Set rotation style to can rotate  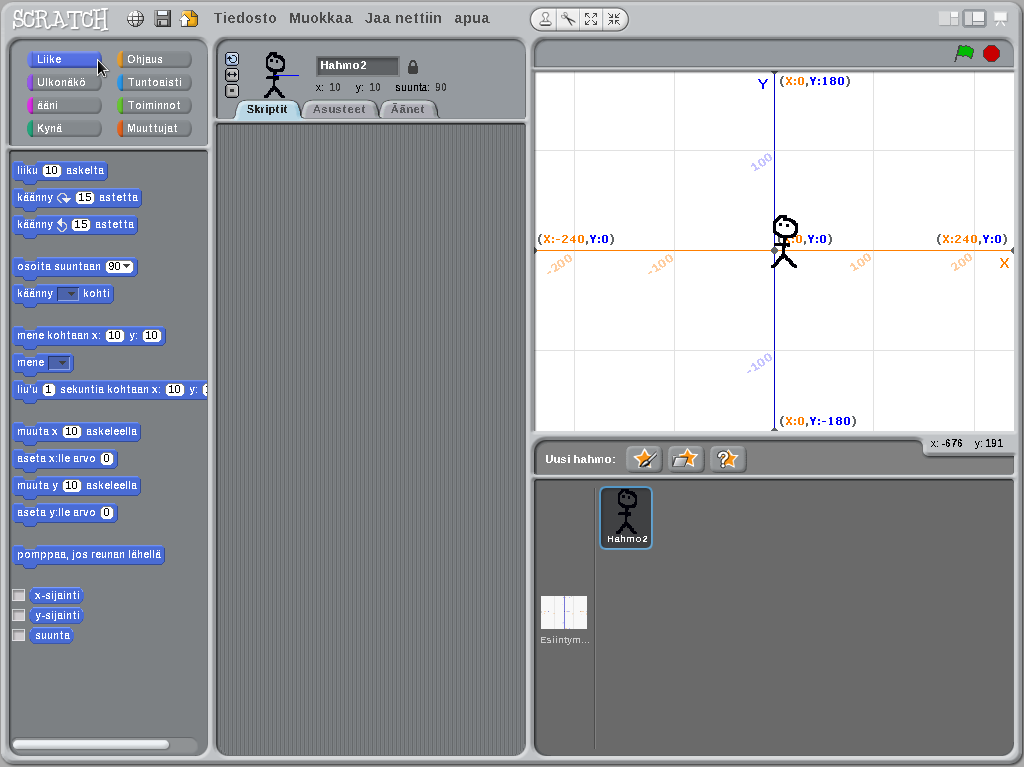coord(232,59)
